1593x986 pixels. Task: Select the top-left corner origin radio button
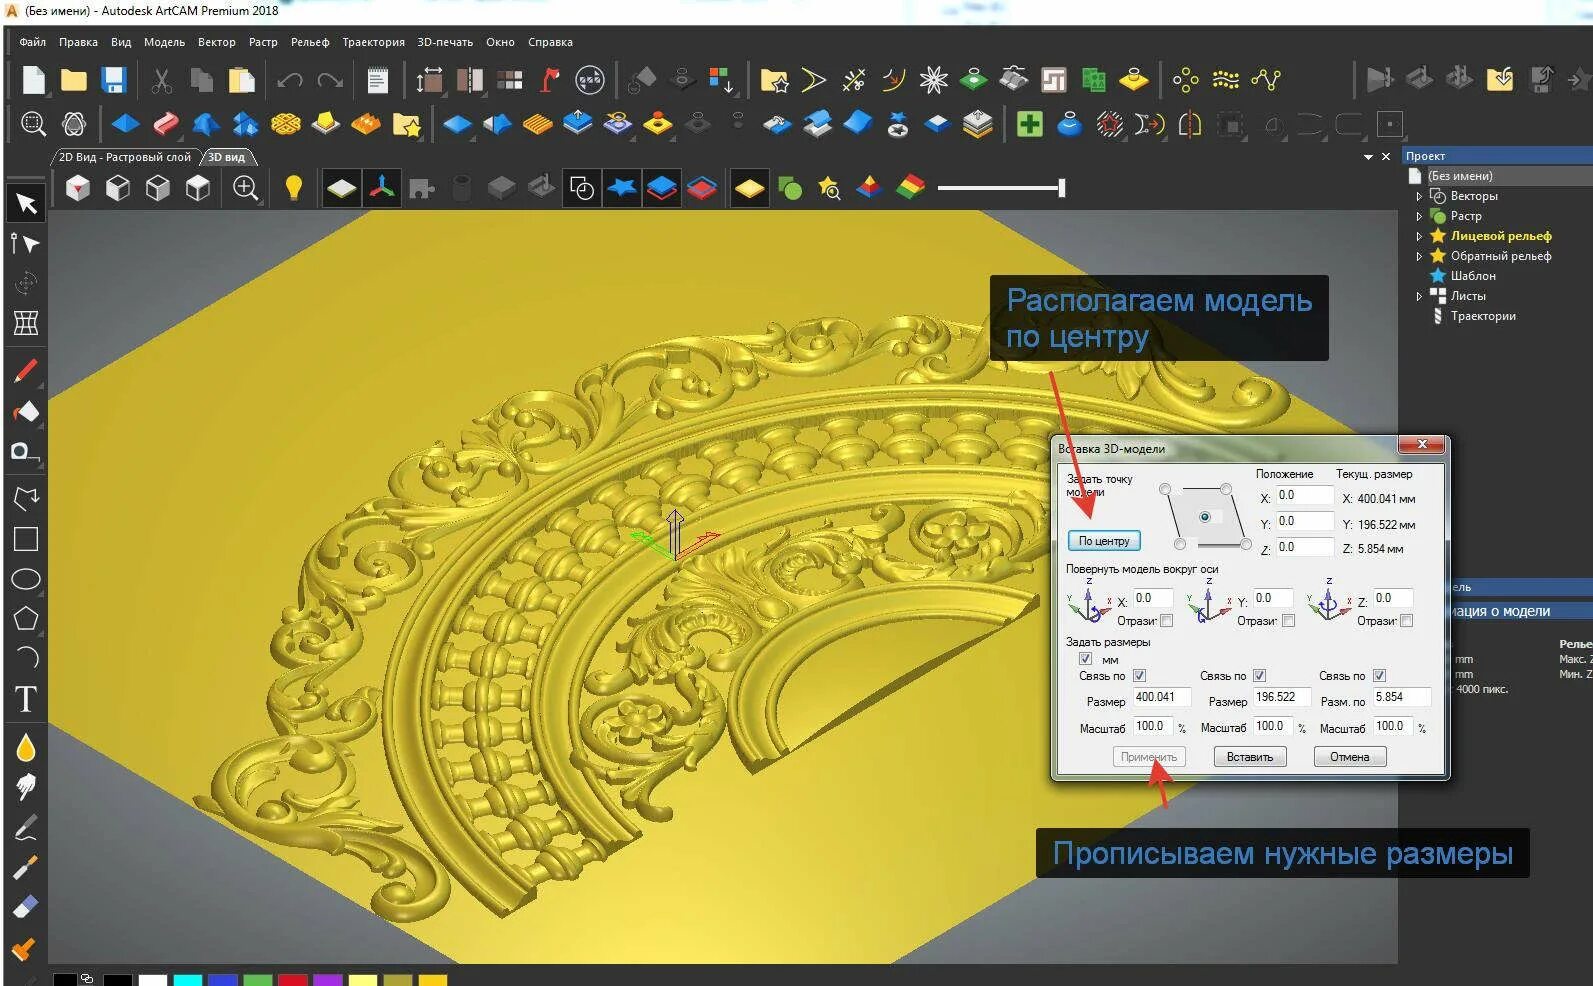point(1165,489)
